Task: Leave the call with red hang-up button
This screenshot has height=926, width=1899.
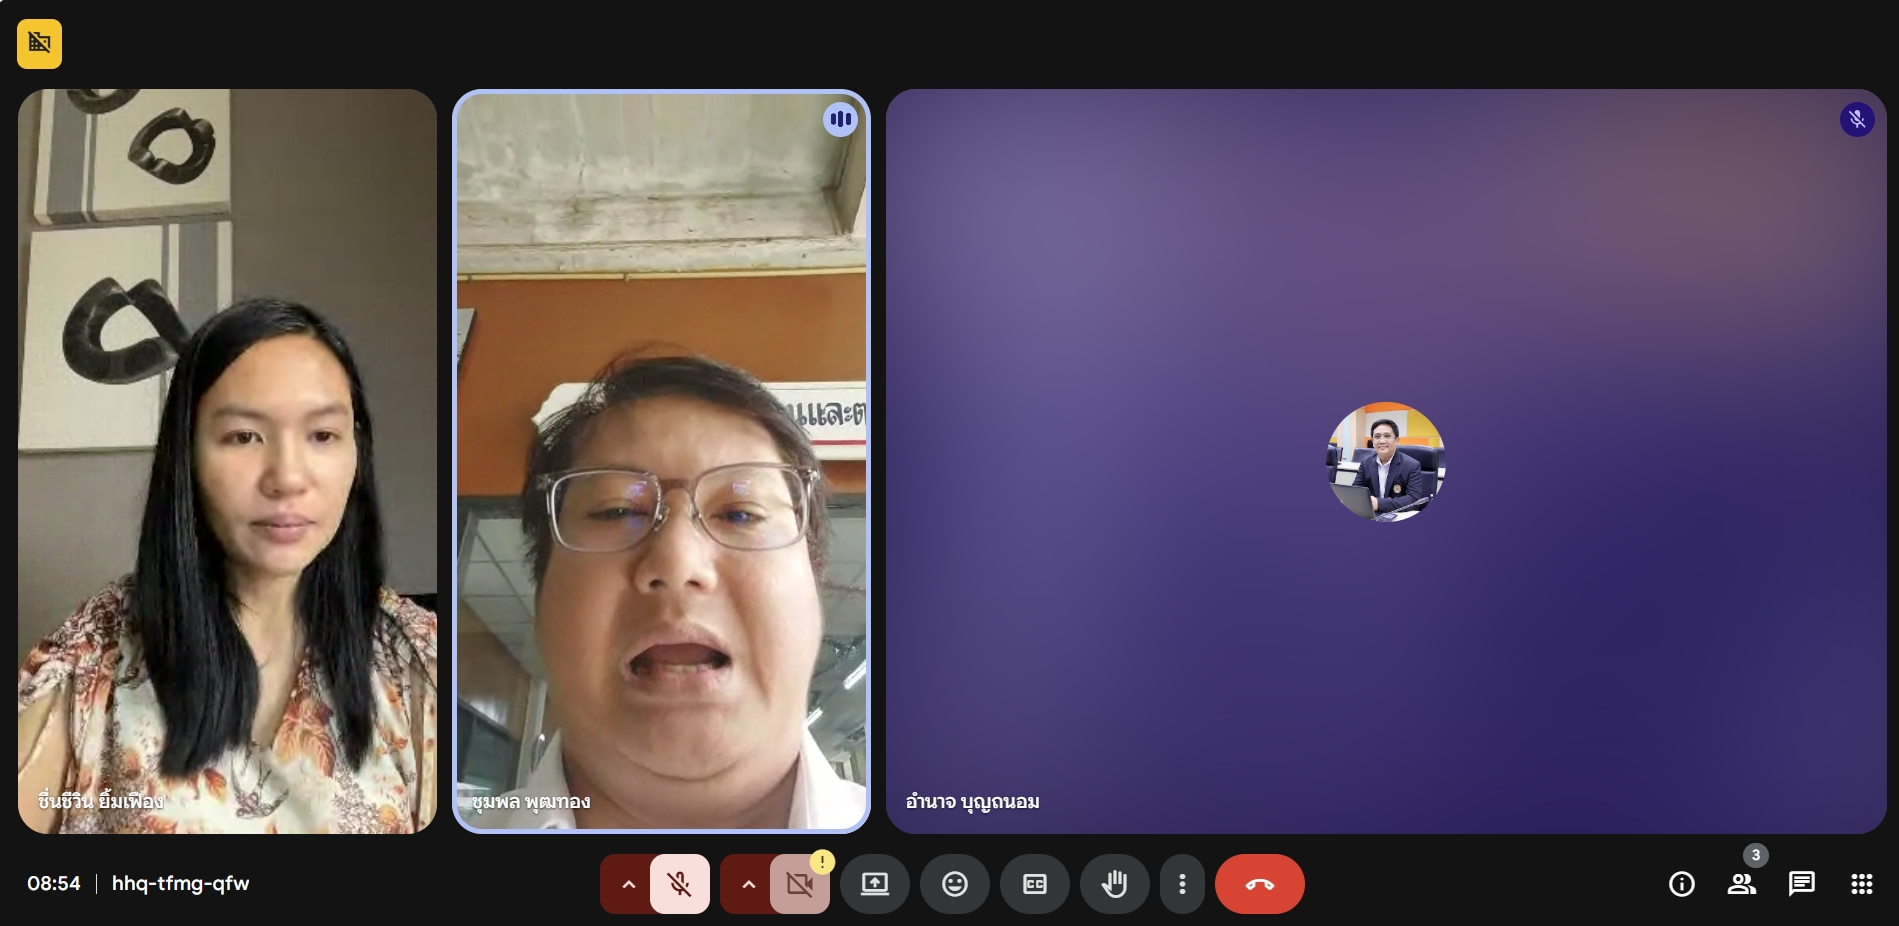Action: click(1259, 884)
